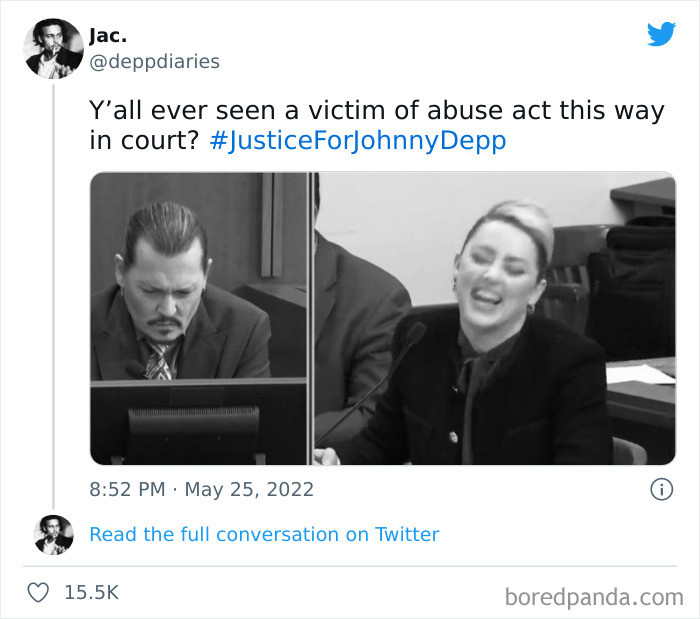This screenshot has height=619, width=700.
Task: Click the May 25, 2022 date
Action: click(x=249, y=489)
